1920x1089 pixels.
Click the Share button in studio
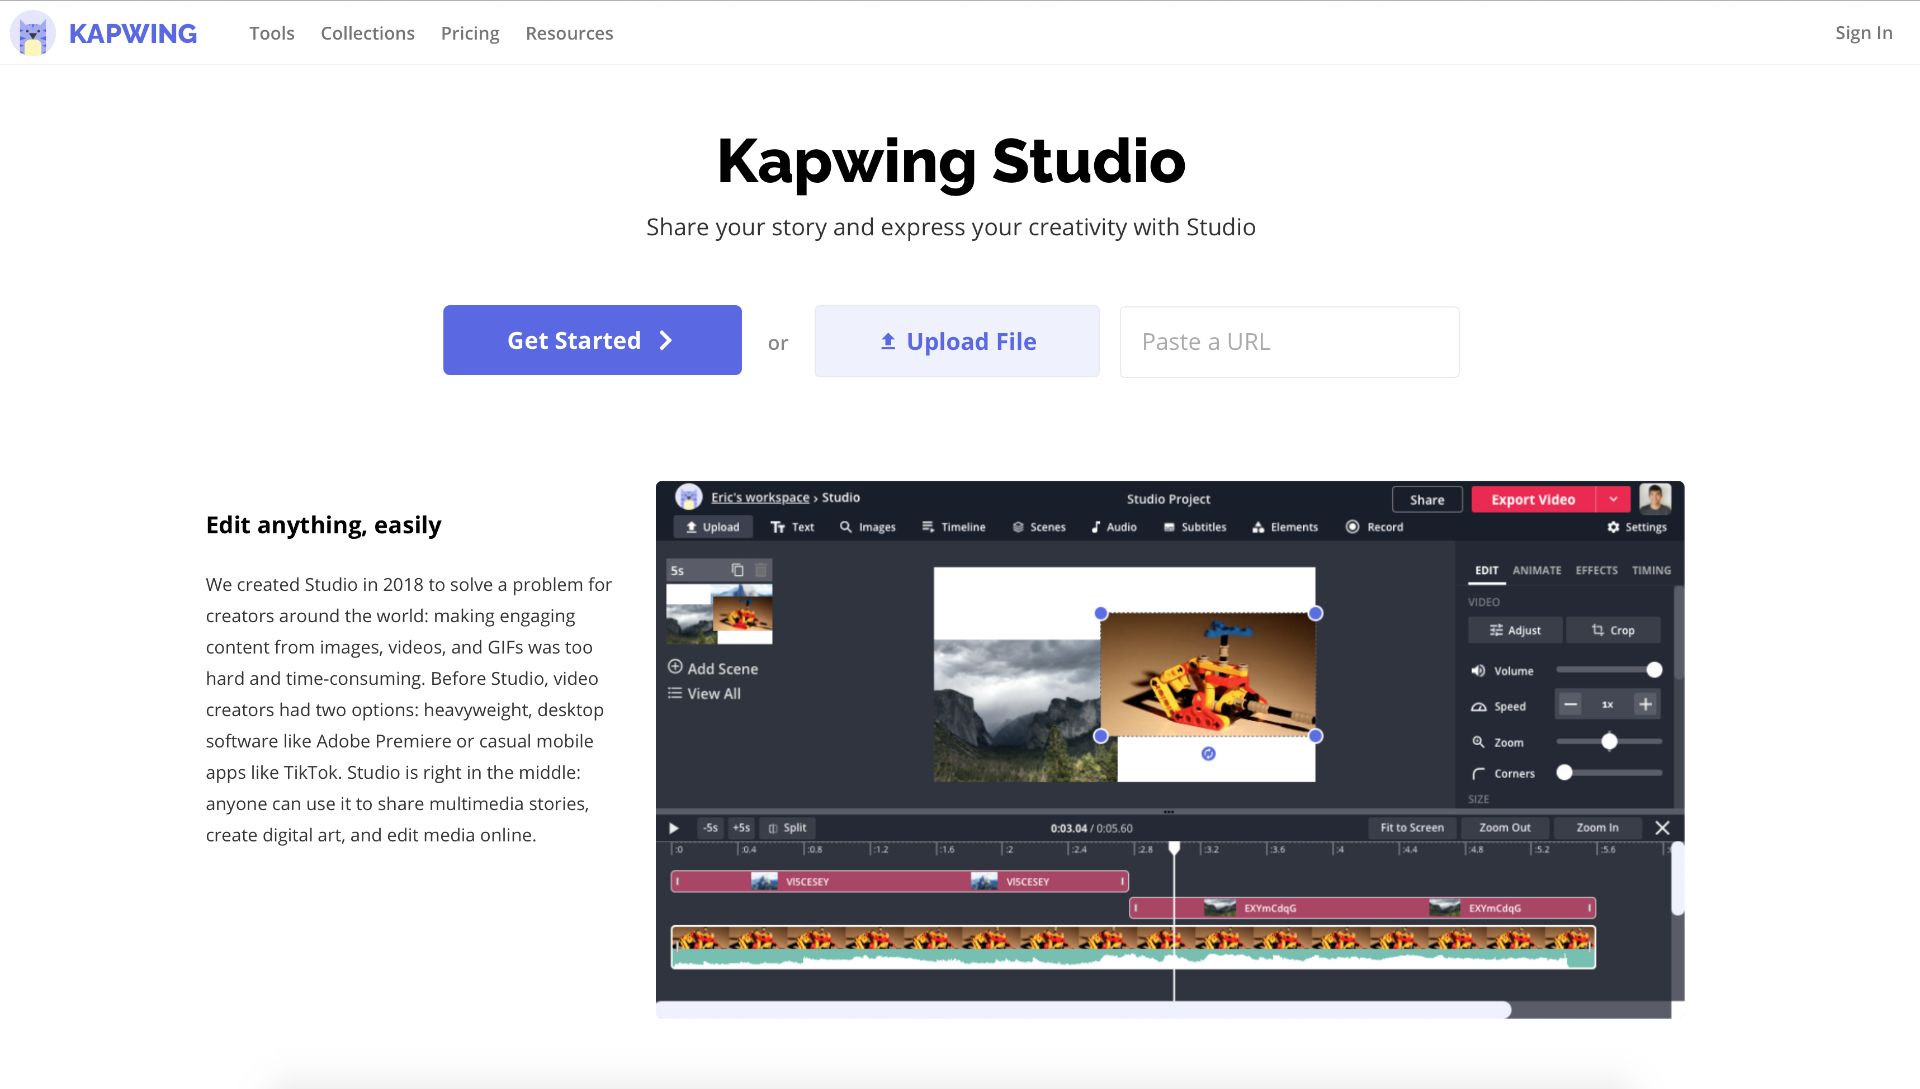click(x=1427, y=499)
